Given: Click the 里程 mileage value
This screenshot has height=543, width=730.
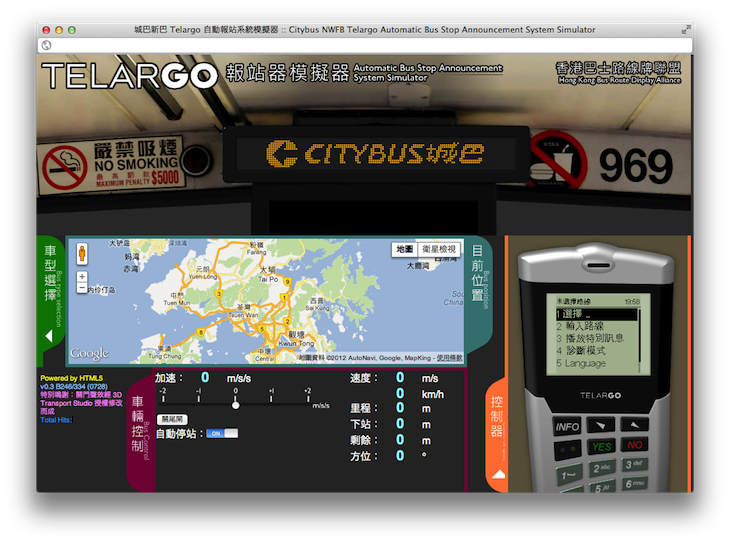Looking at the screenshot, I should 400,408.
